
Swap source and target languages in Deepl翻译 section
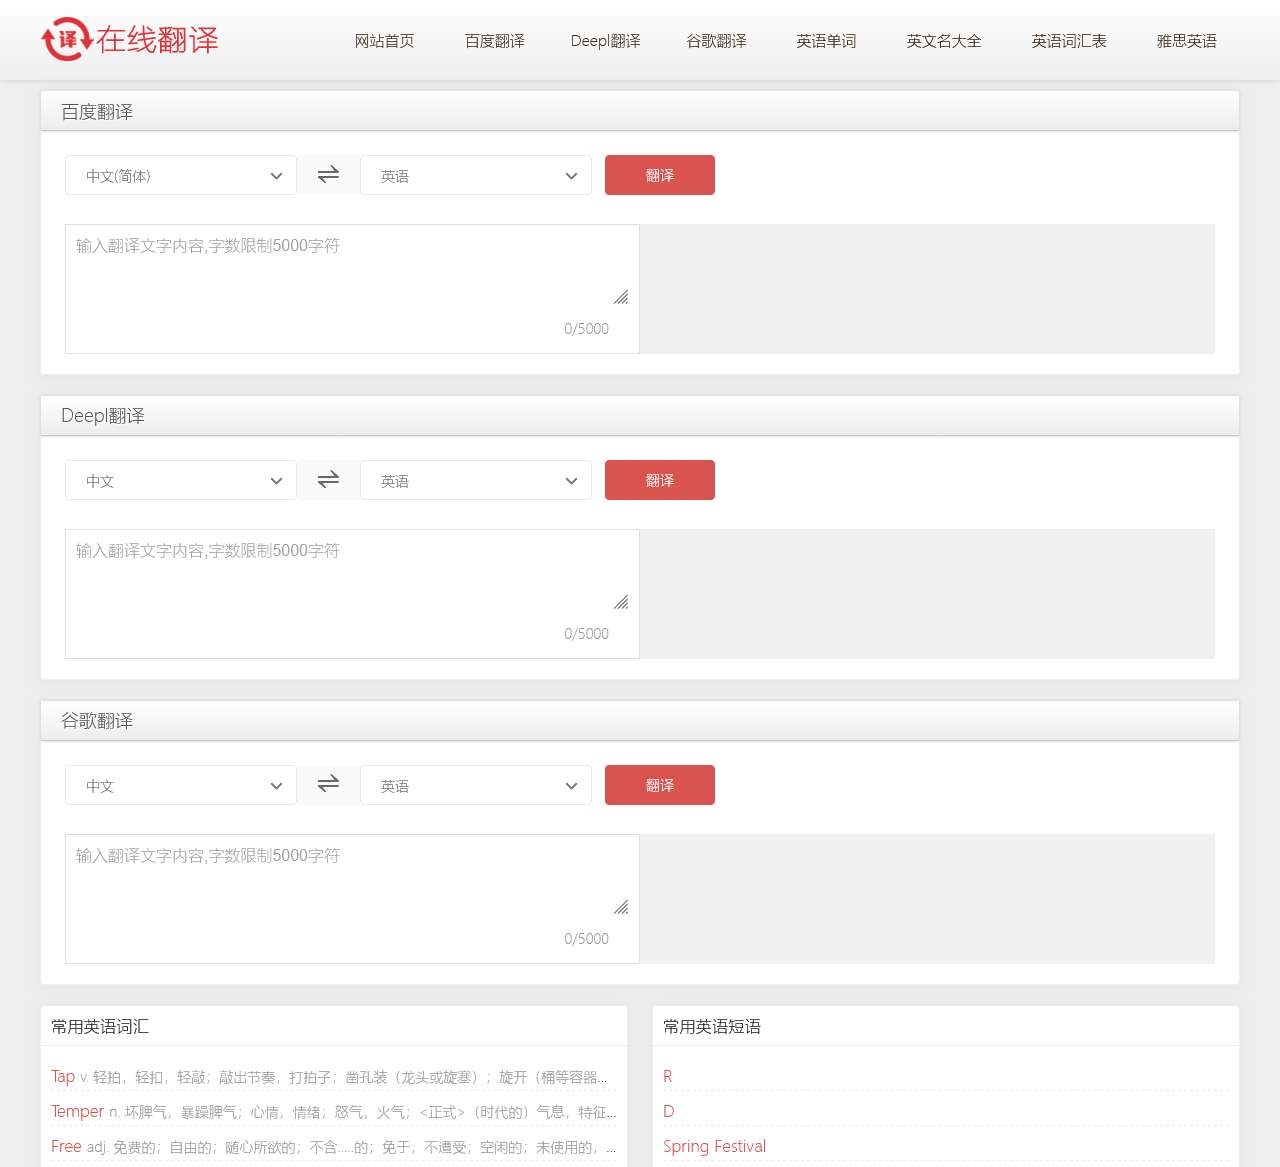328,479
